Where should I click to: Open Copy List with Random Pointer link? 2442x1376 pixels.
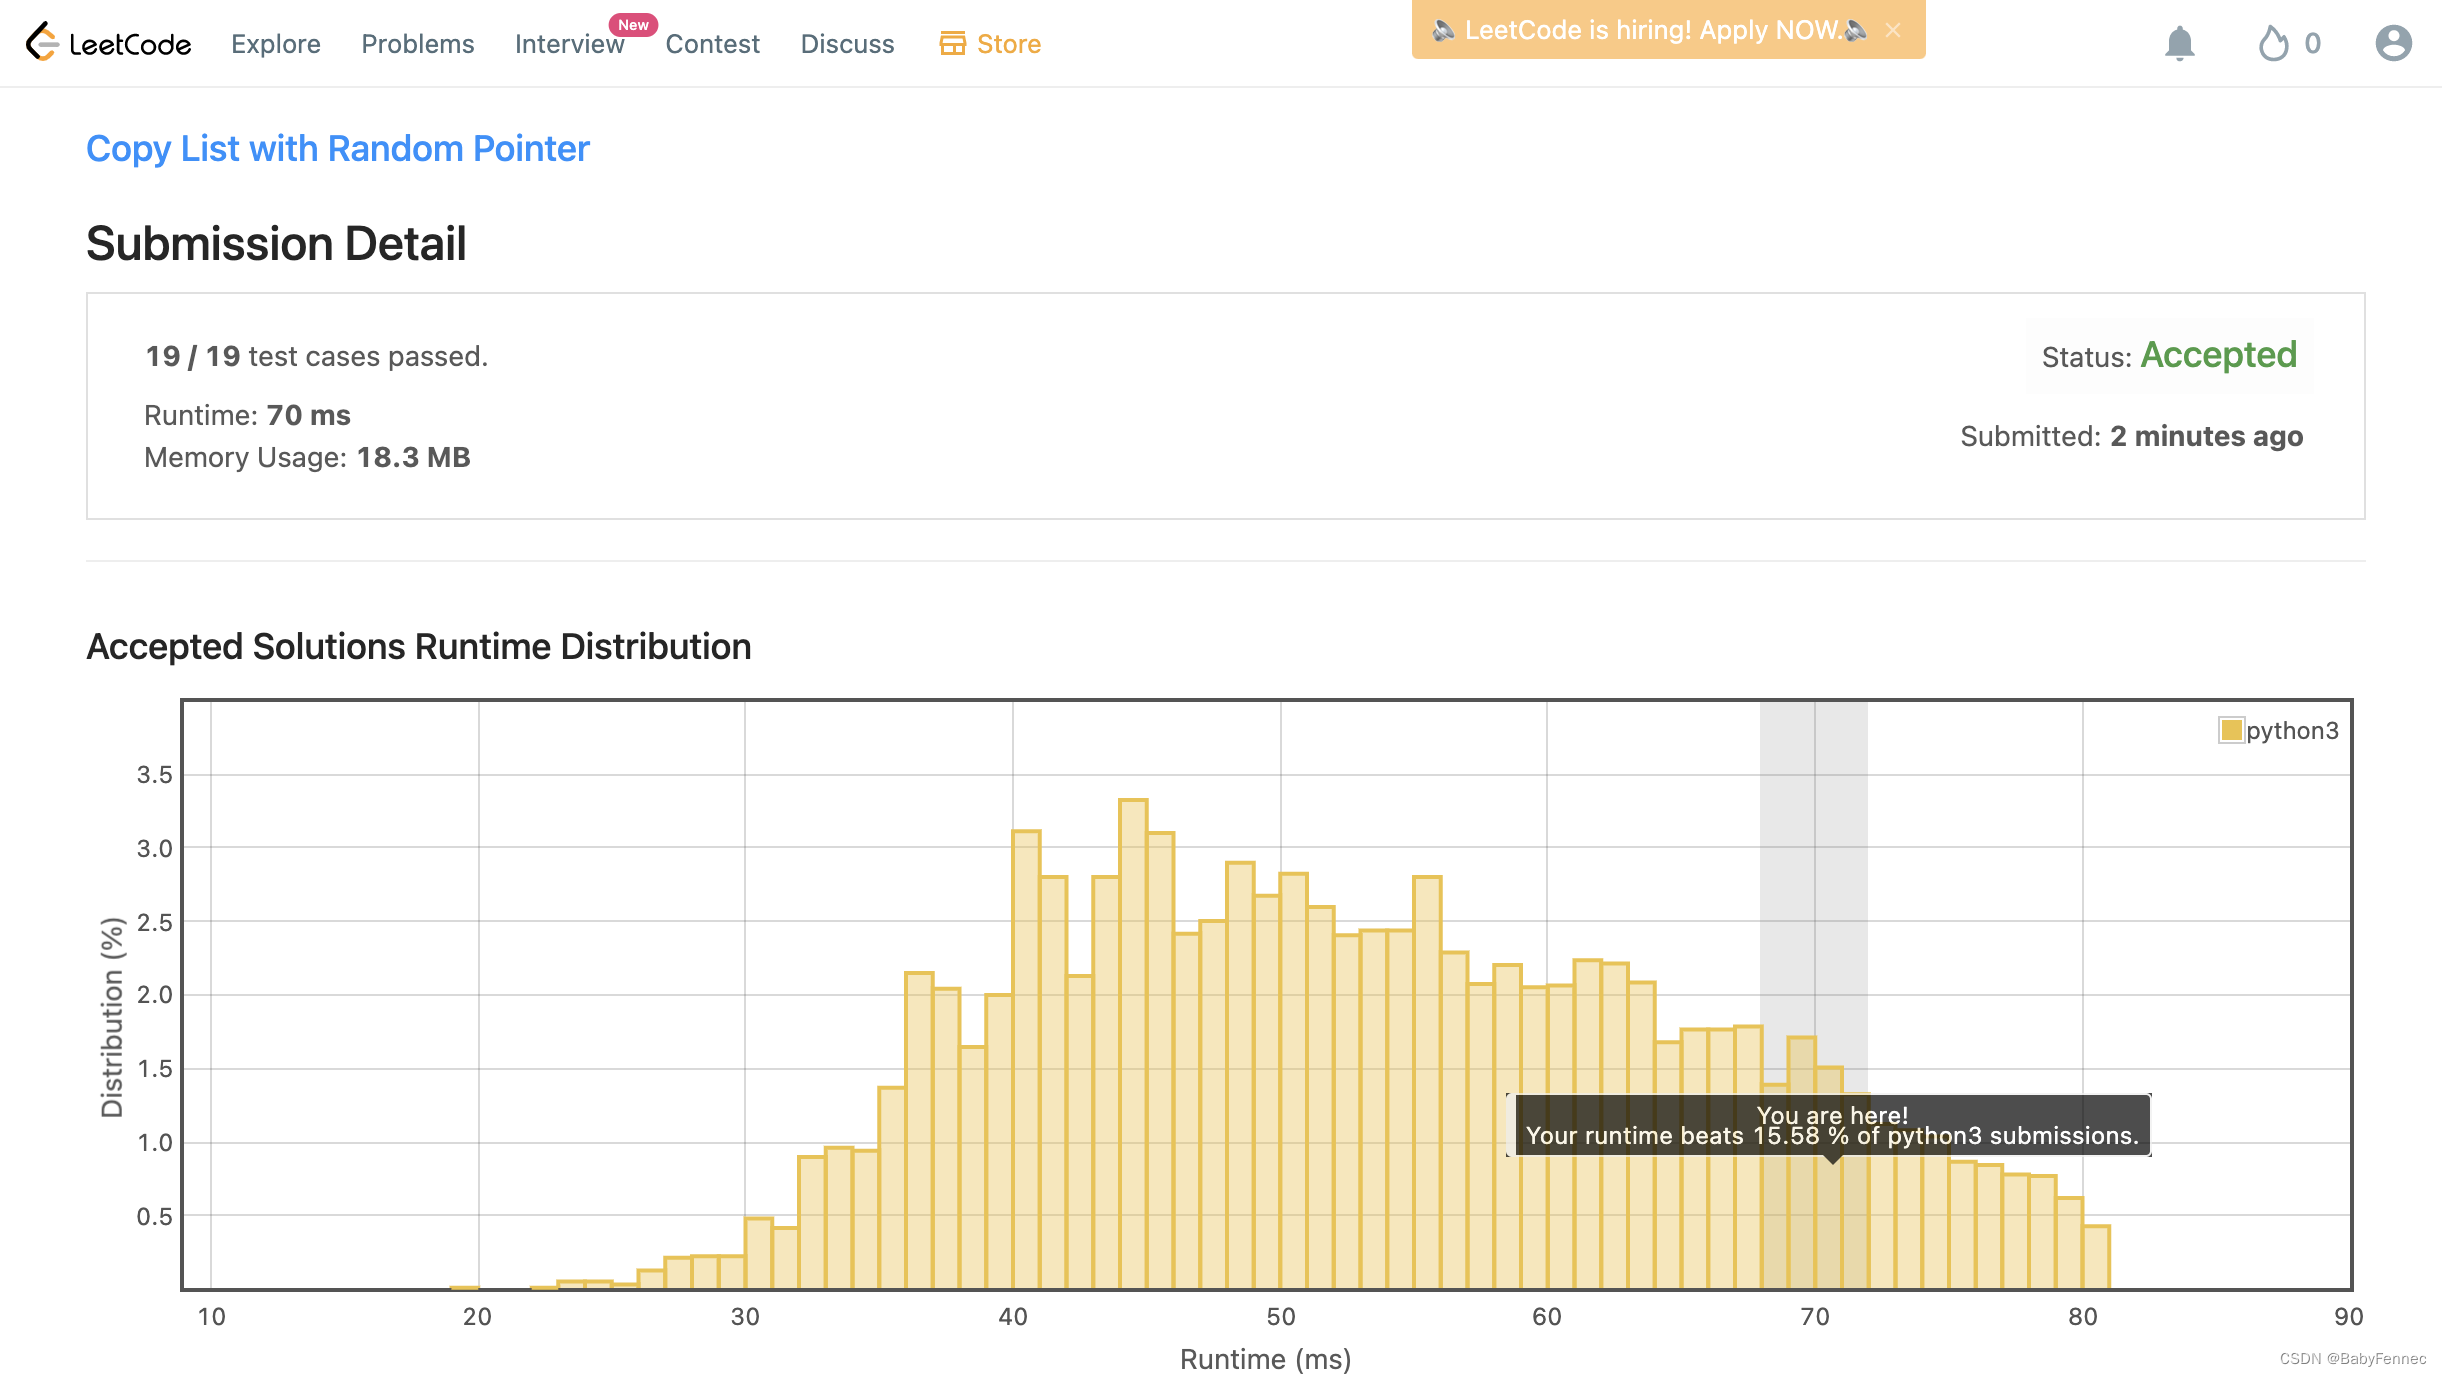point(338,148)
